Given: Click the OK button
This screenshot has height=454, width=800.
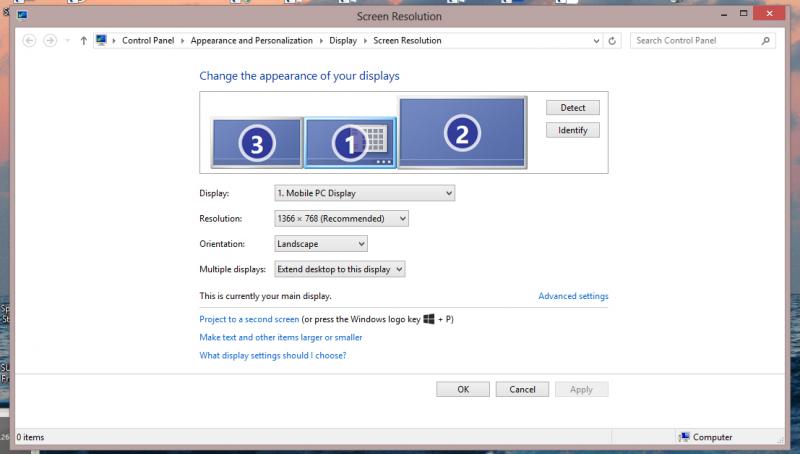Looking at the screenshot, I should (463, 389).
